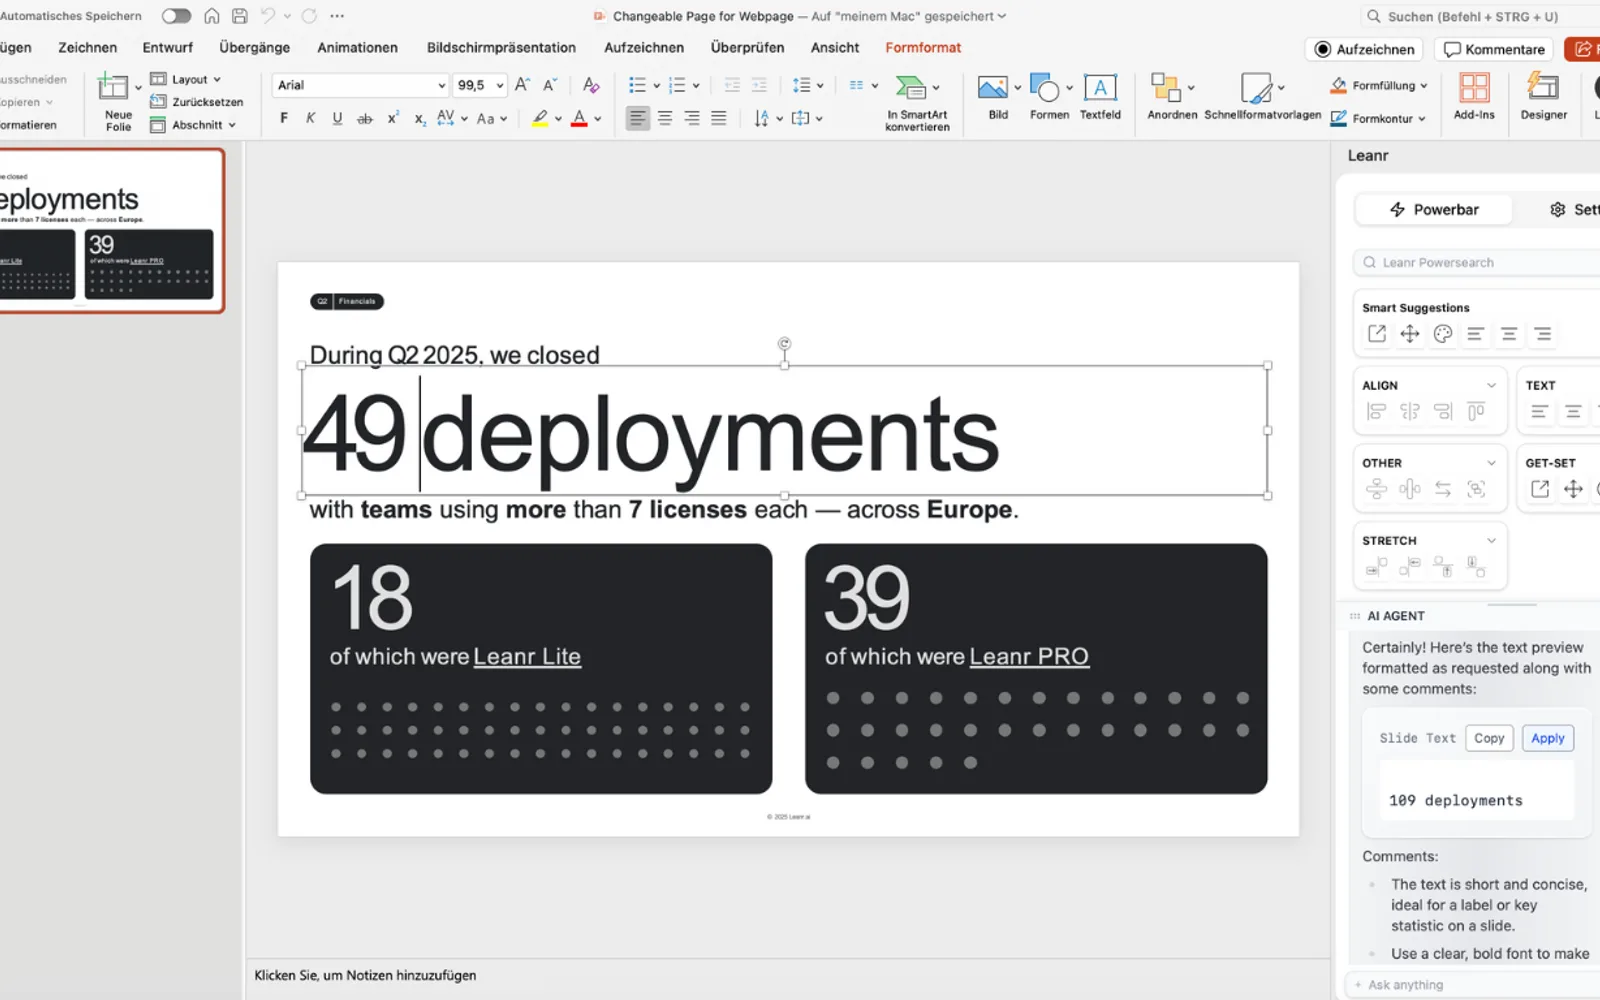Click In SmartArt konvertieren
This screenshot has width=1600, height=1000.
(x=917, y=103)
